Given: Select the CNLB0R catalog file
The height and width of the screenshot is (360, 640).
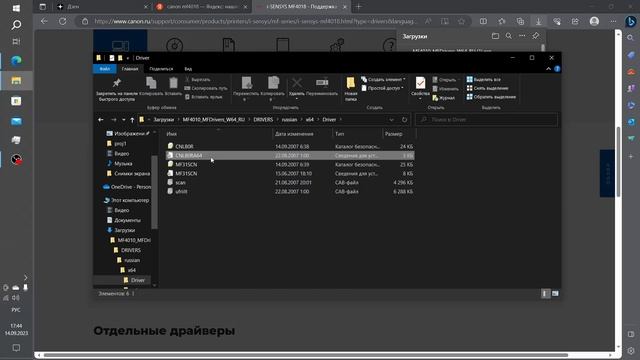Looking at the screenshot, I should coord(290,146).
